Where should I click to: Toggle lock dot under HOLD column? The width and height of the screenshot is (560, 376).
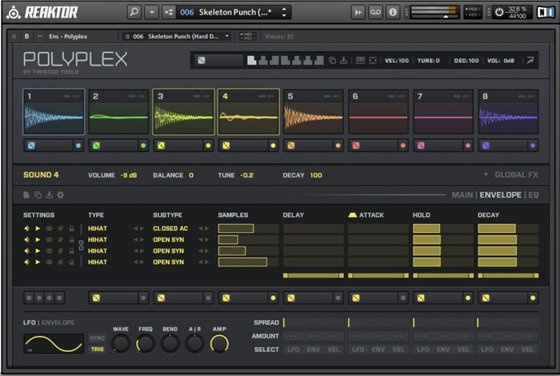[468, 298]
